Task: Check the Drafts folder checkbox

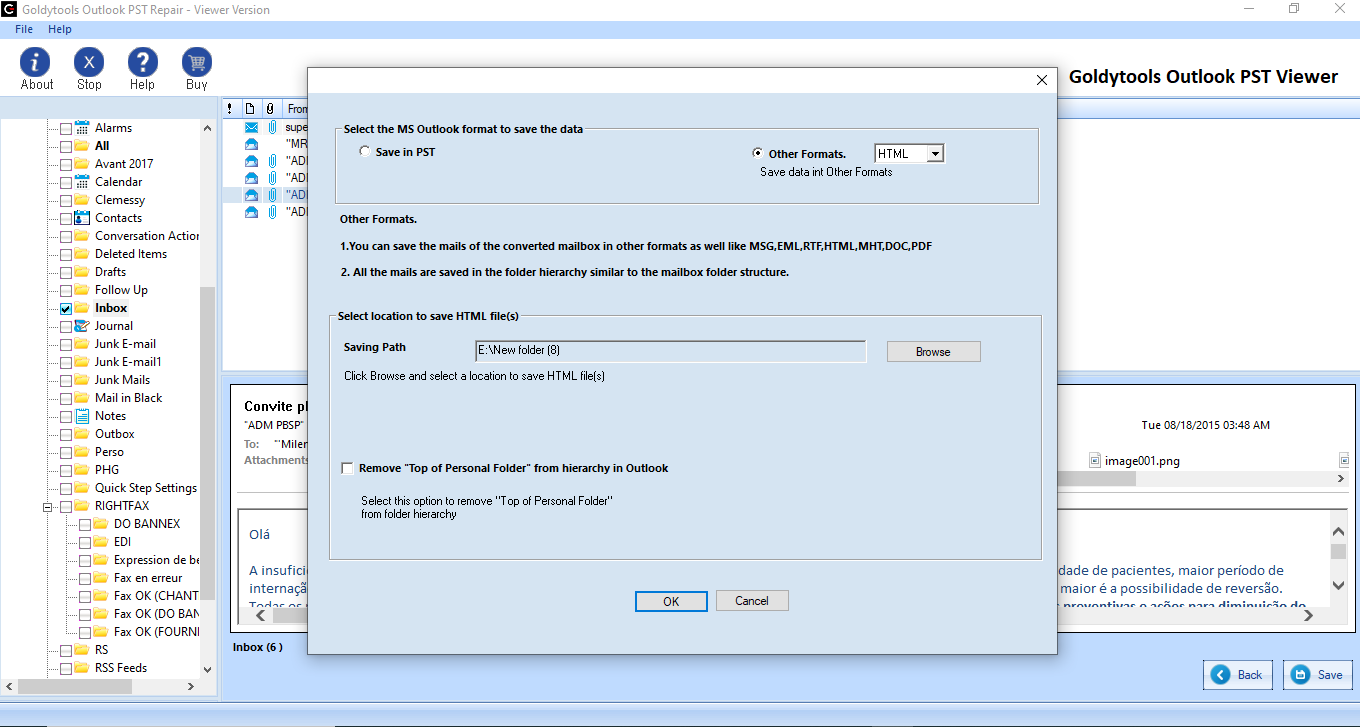Action: coord(66,273)
